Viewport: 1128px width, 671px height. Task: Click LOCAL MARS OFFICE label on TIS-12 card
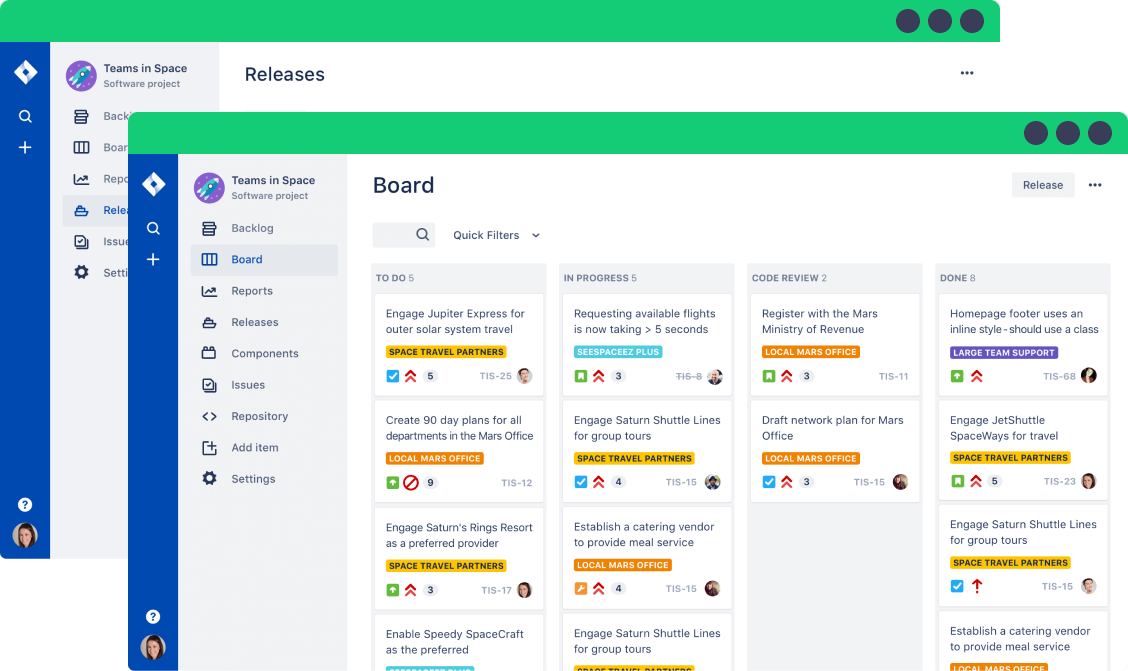click(435, 458)
